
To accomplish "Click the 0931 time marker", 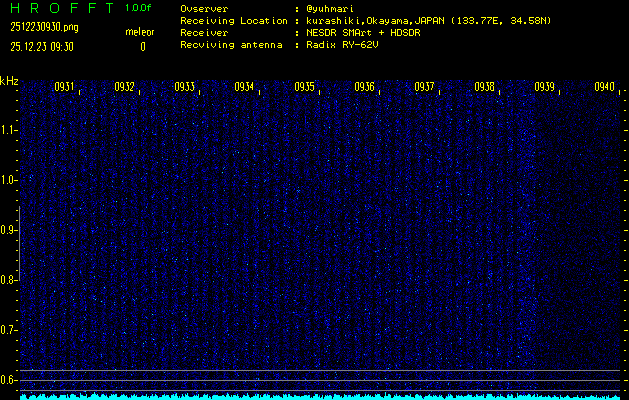I will tap(64, 87).
